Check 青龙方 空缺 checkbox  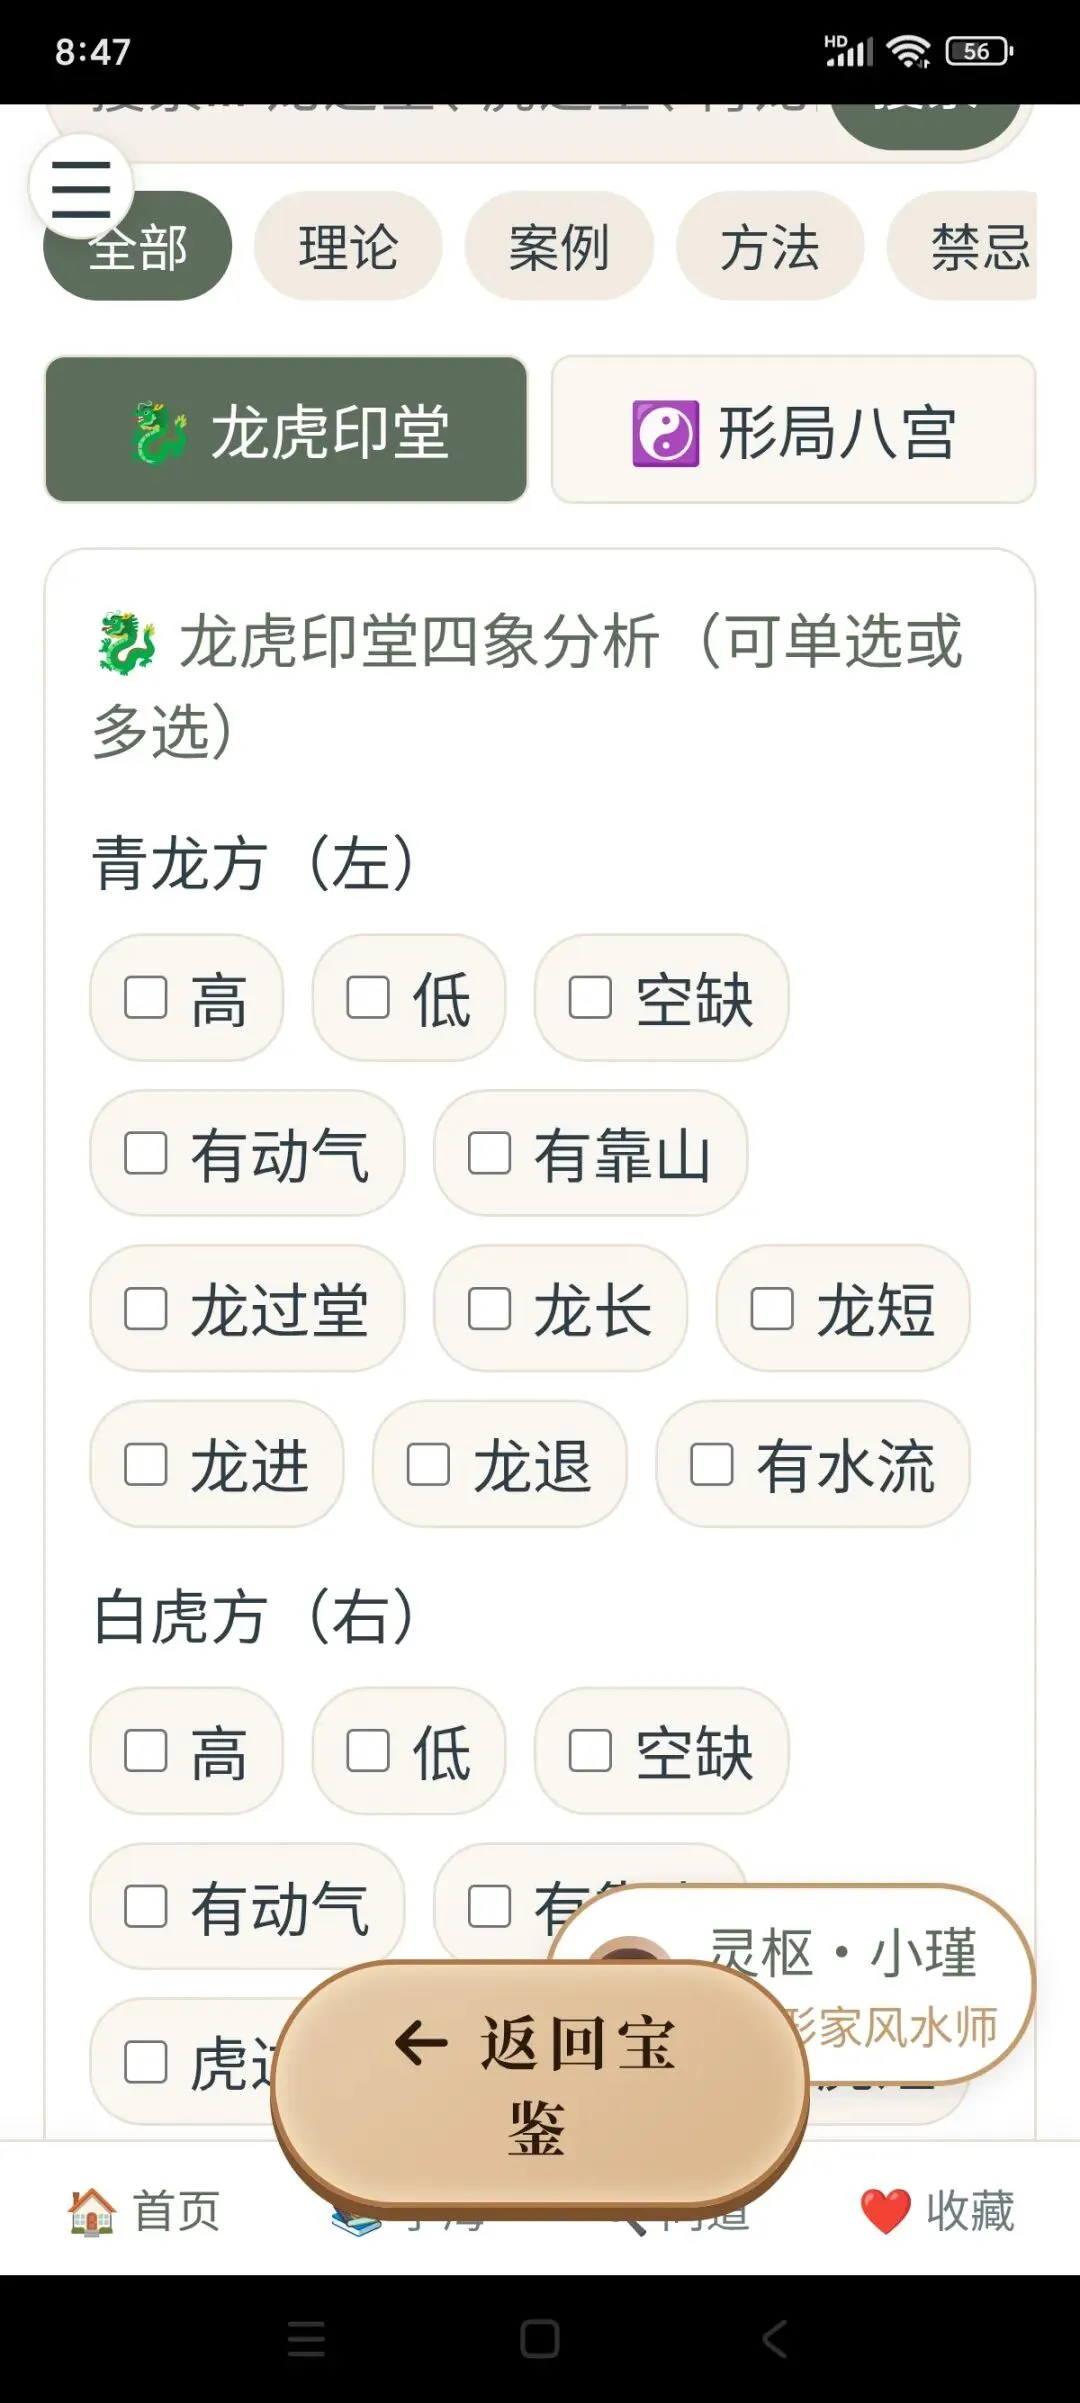590,997
